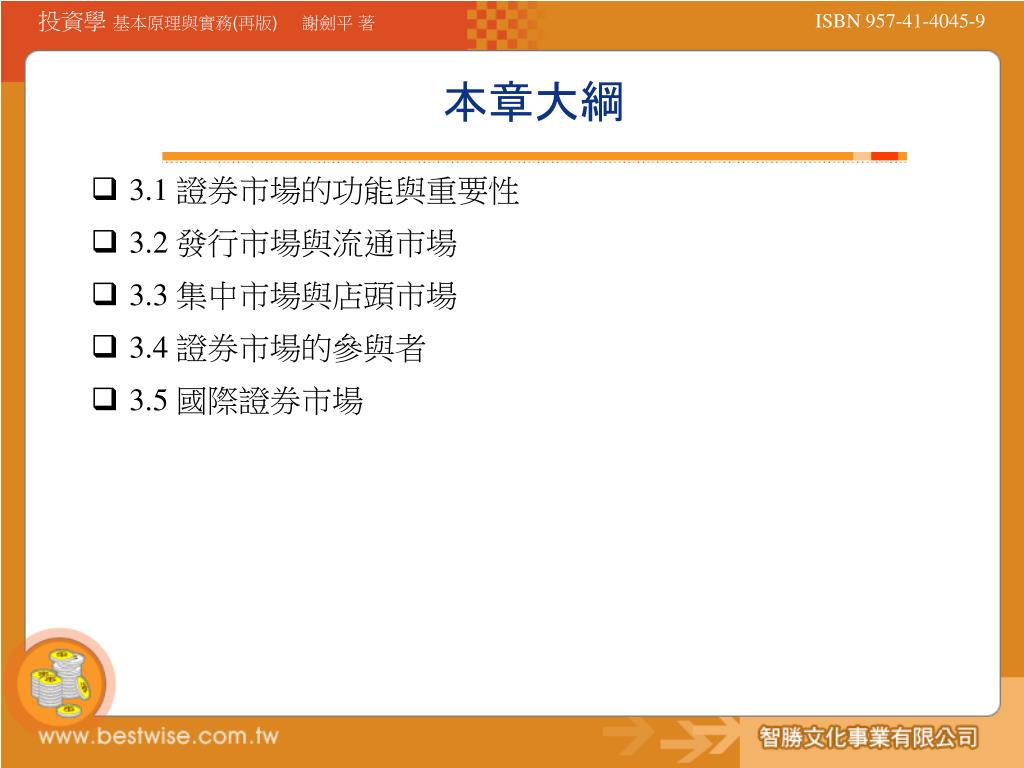The image size is (1024, 768).
Task: Click the author name 謝劍平 著
Action: point(338,24)
